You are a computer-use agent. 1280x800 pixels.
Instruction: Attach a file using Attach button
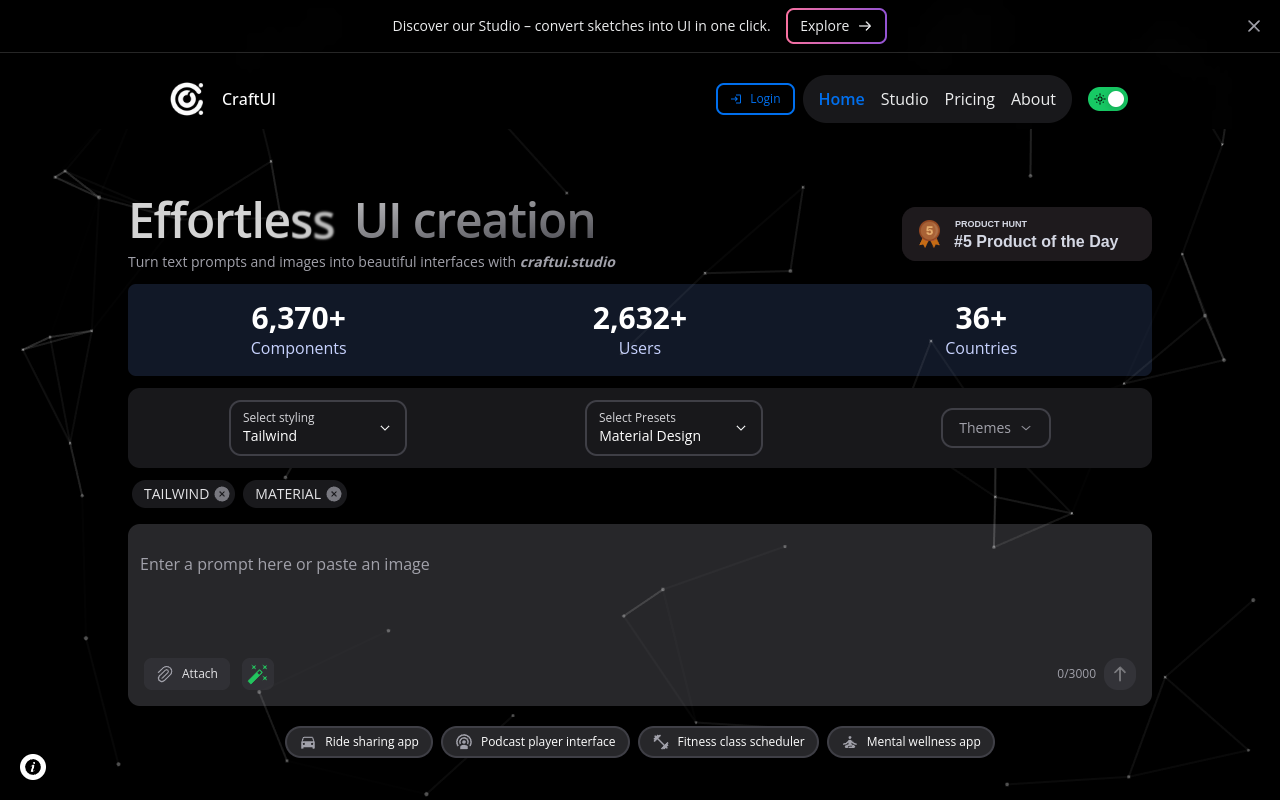click(x=187, y=674)
